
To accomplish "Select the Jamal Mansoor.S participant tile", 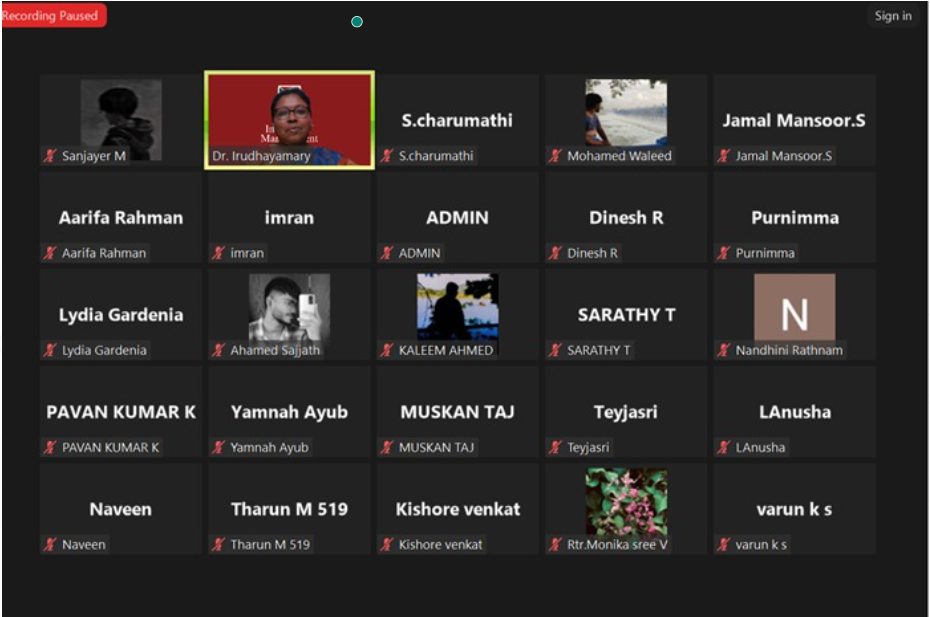I will 794,119.
